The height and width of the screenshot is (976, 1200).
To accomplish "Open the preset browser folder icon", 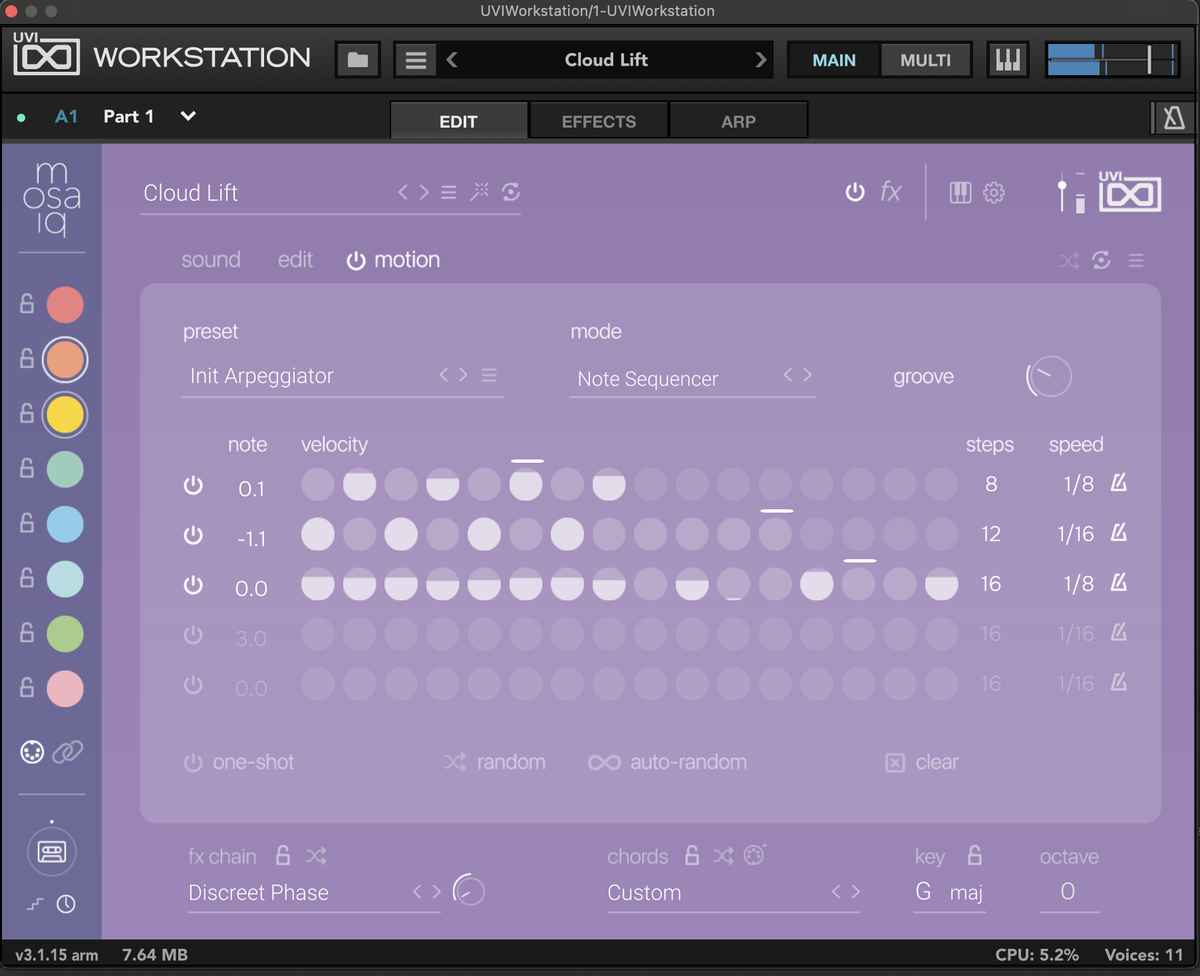I will click(x=357, y=60).
